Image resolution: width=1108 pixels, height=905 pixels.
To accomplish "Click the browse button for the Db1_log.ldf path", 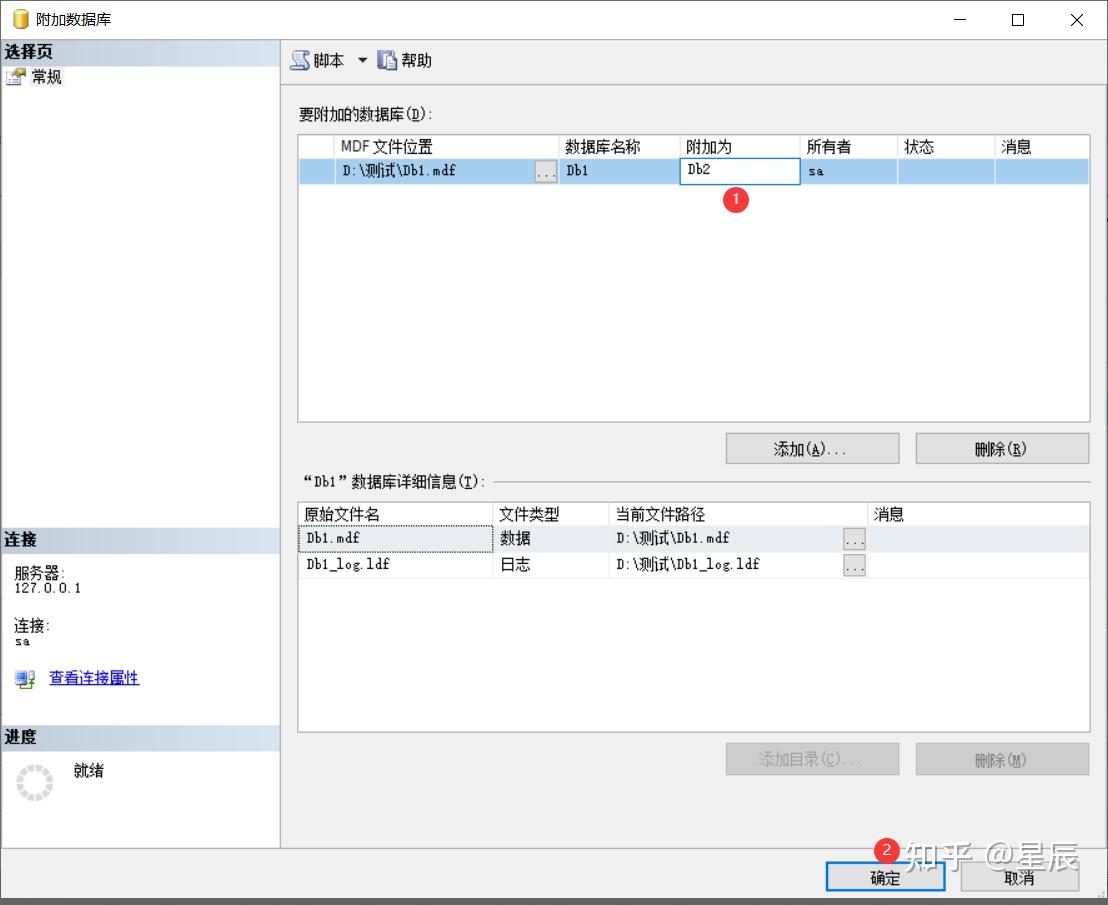I will (853, 564).
